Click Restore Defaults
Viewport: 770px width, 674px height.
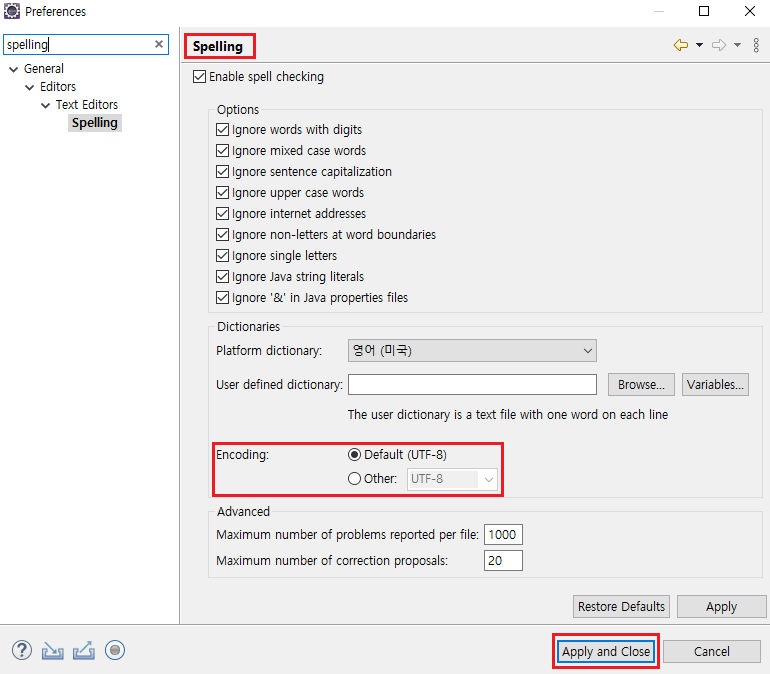coord(621,607)
